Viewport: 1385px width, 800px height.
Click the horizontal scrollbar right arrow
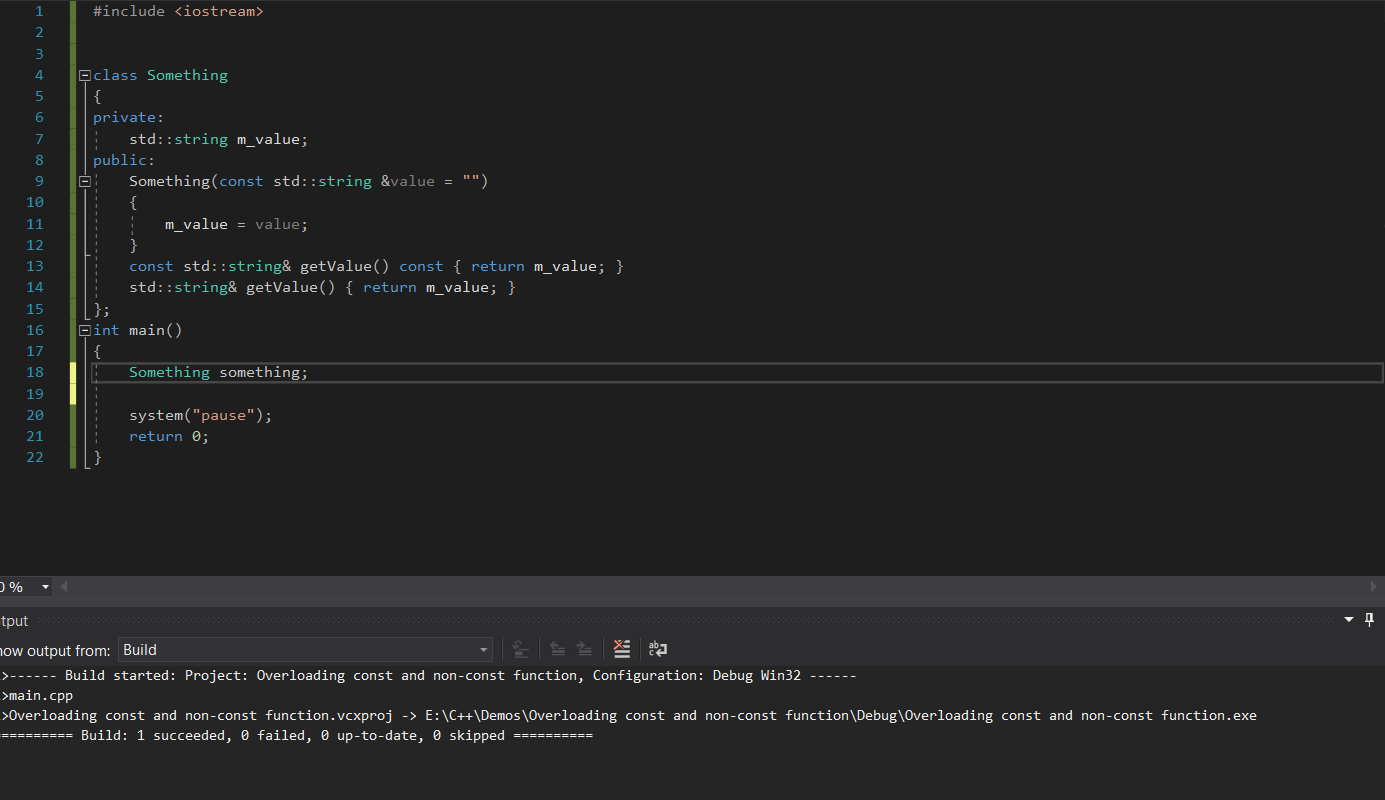(1374, 587)
